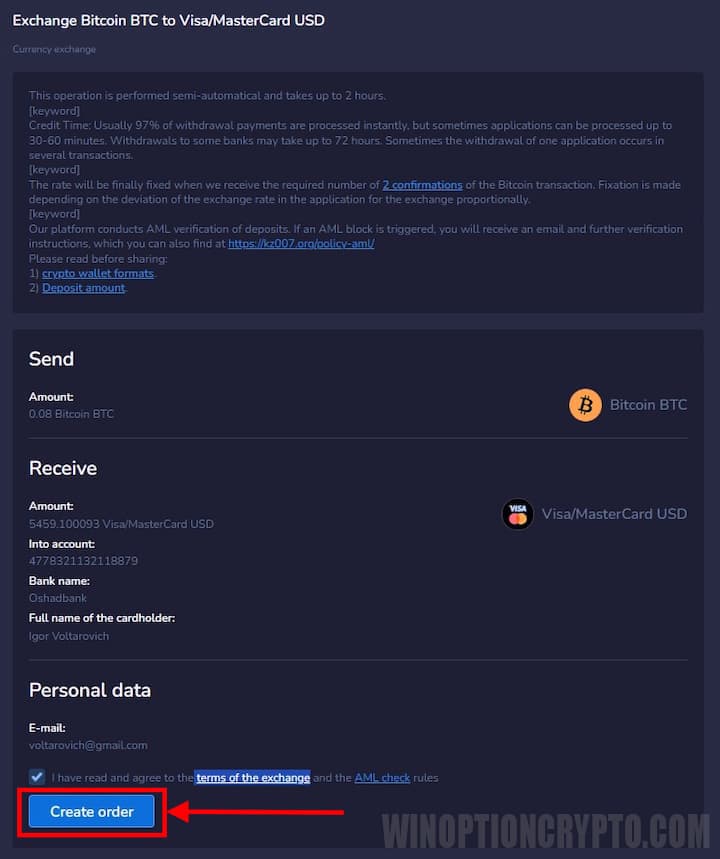
Task: Click the Personal data section heading
Action: point(90,690)
